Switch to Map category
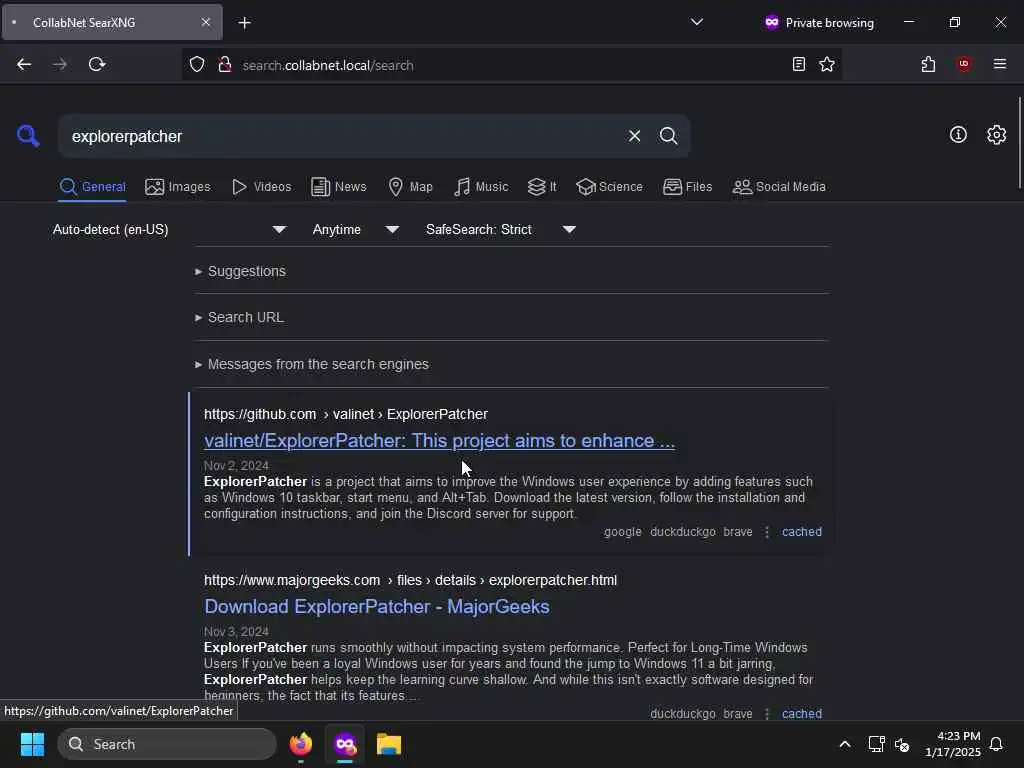The image size is (1024, 768). [410, 187]
